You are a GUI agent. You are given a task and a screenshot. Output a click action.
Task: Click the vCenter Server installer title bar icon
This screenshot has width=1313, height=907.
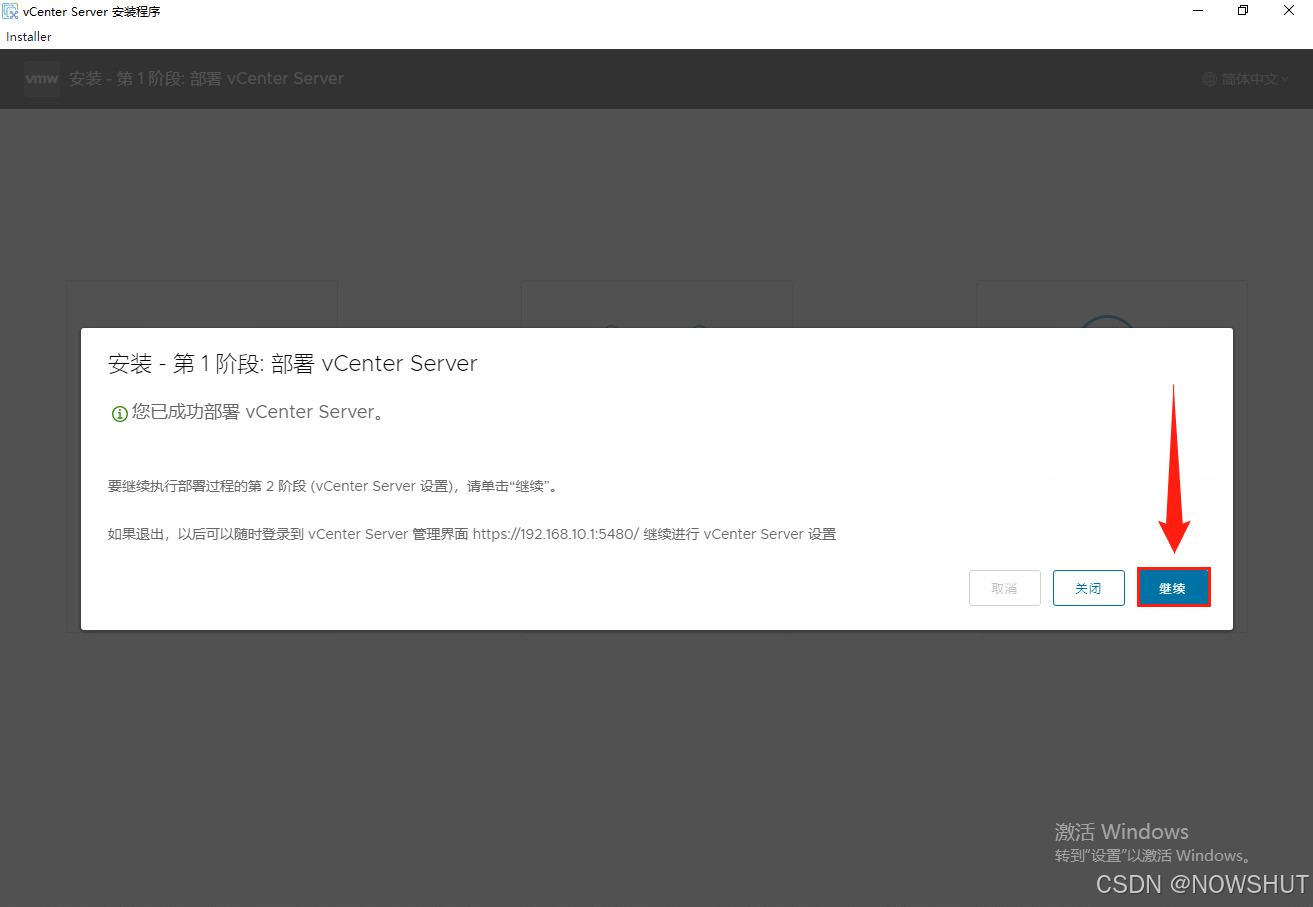pos(10,11)
